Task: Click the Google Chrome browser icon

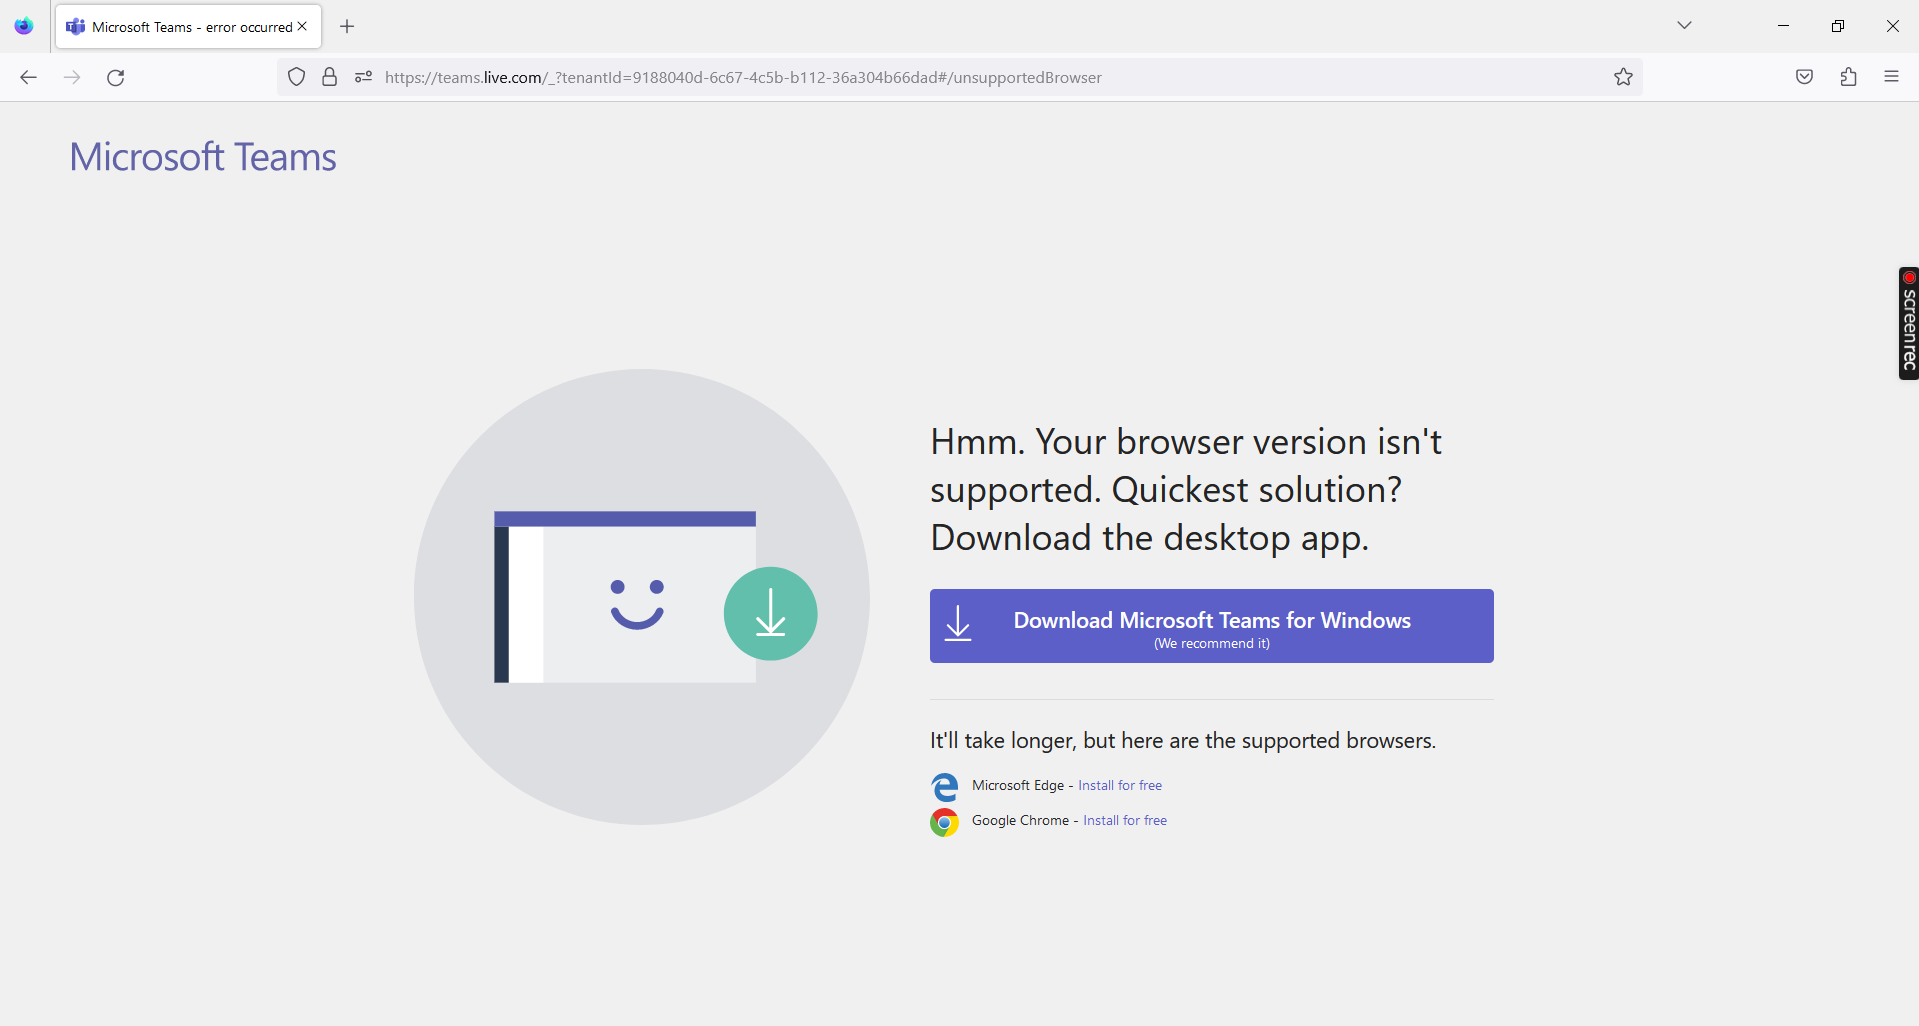Action: click(x=943, y=821)
